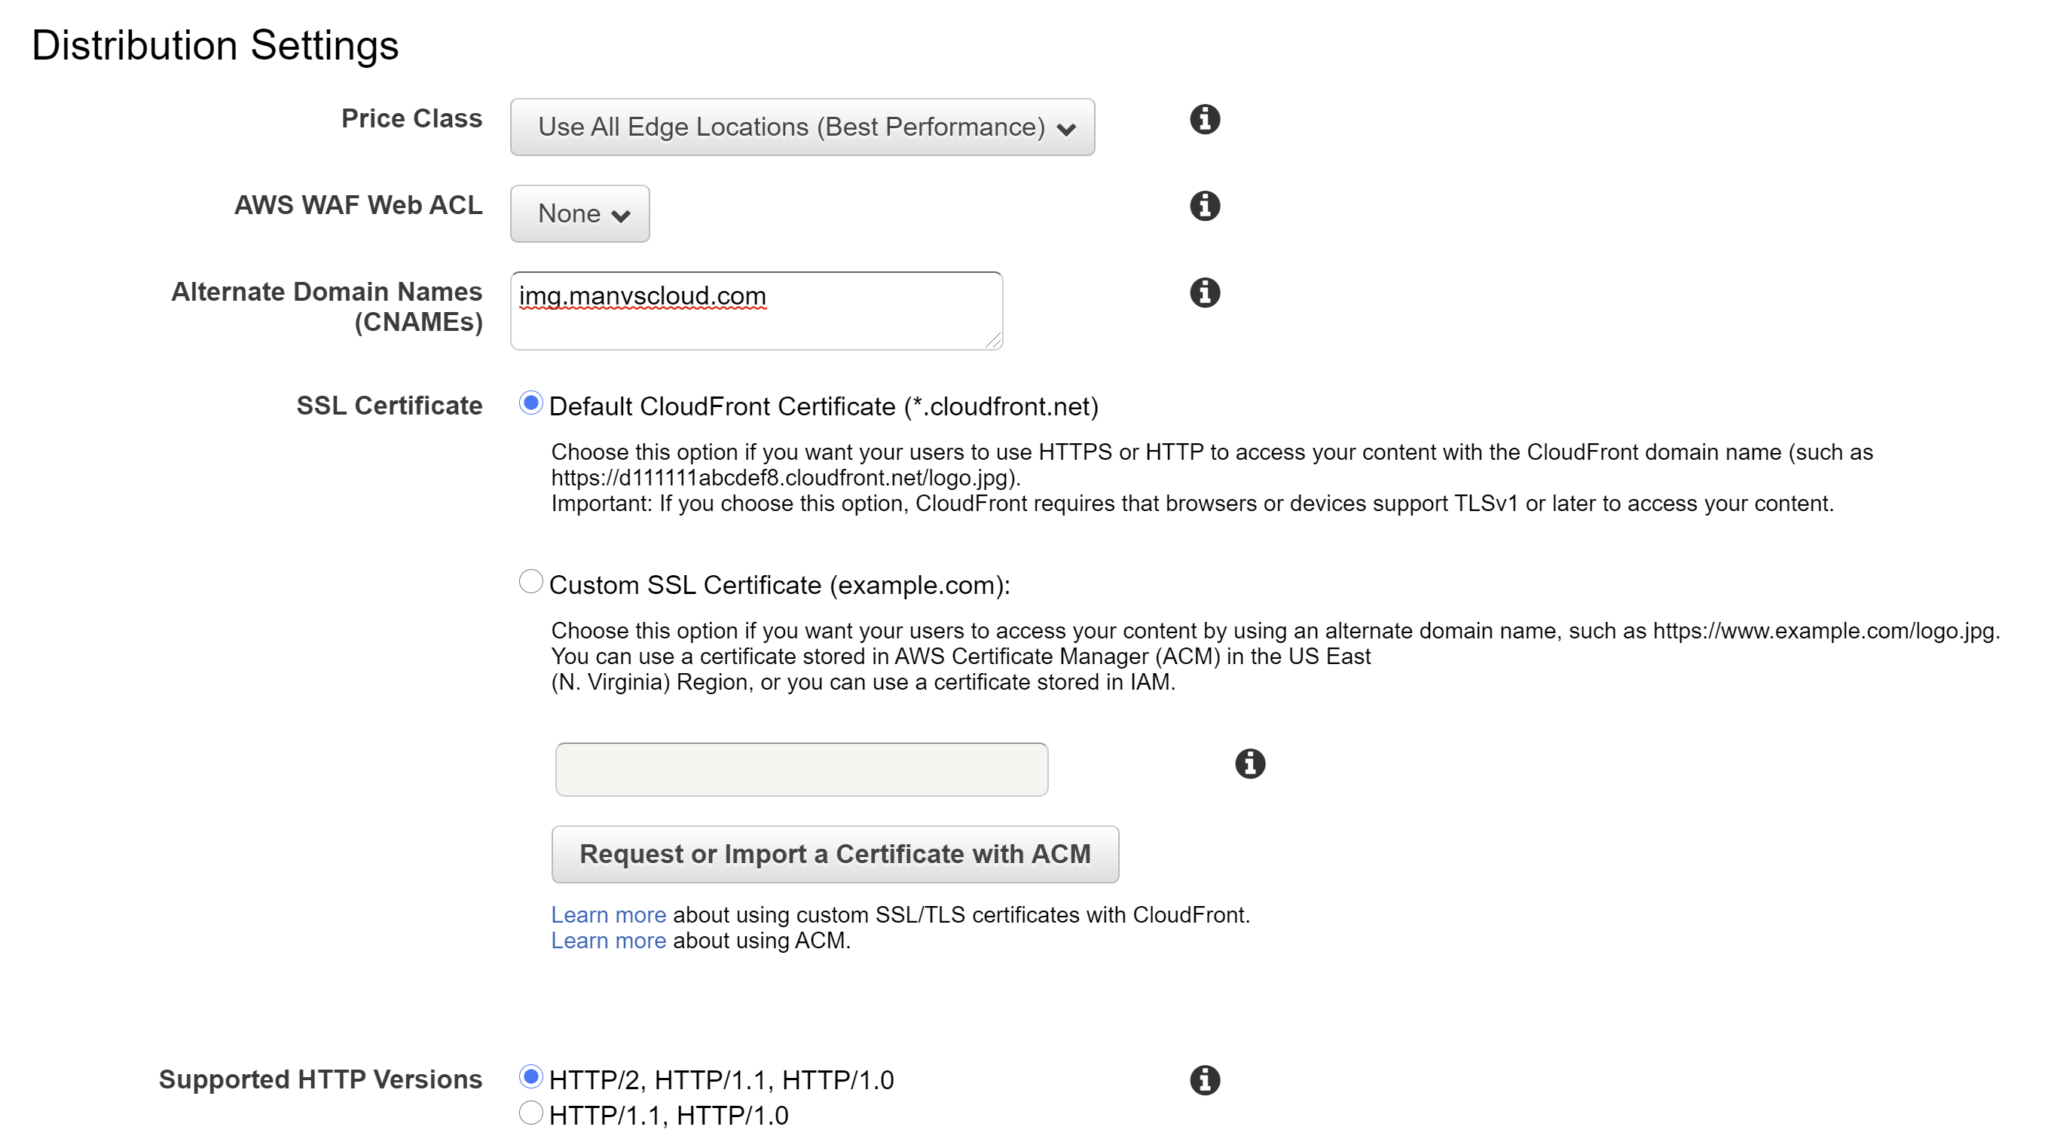
Task: Open the empty ACM certificate selection field
Action: tap(800, 768)
